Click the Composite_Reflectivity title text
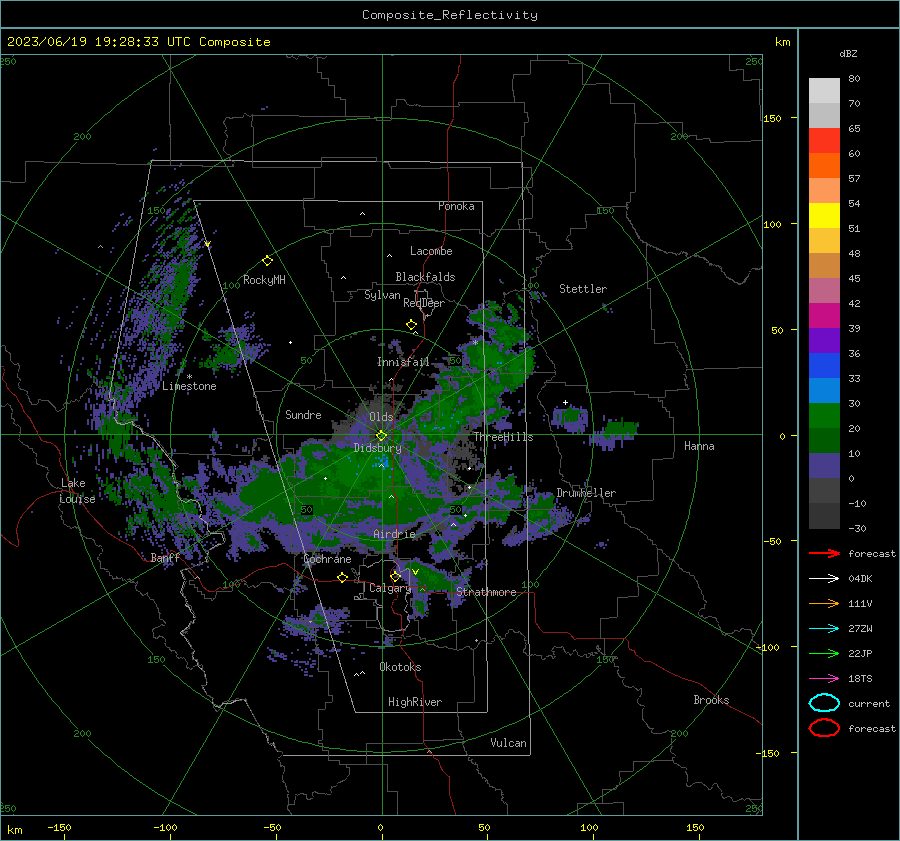The width and height of the screenshot is (900, 841). click(x=450, y=15)
